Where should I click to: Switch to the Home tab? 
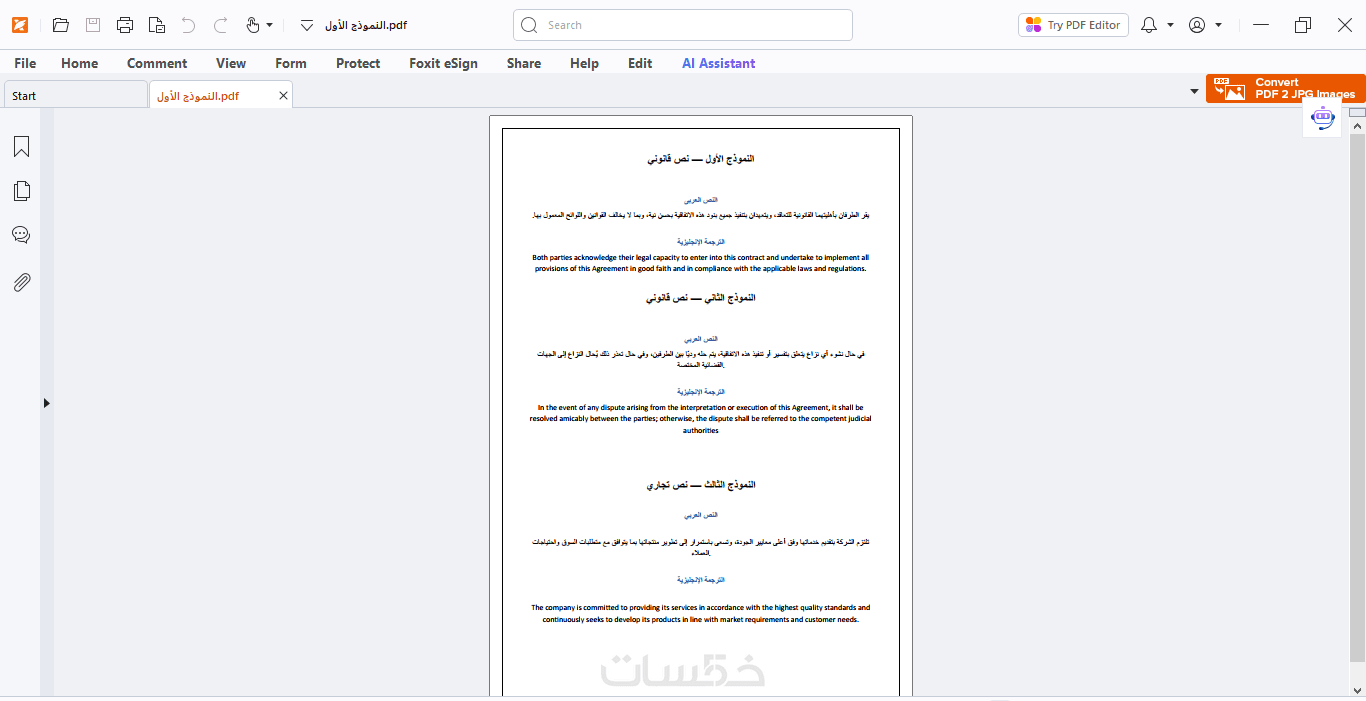point(80,63)
